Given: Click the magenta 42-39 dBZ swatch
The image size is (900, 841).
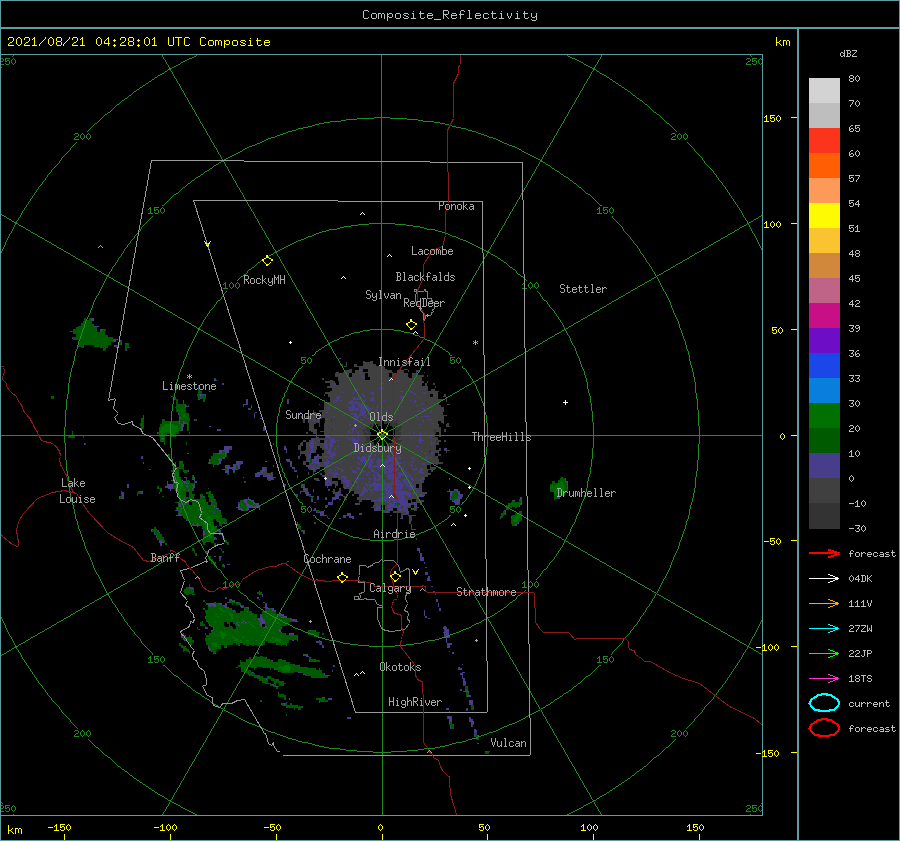Looking at the screenshot, I should pos(824,316).
